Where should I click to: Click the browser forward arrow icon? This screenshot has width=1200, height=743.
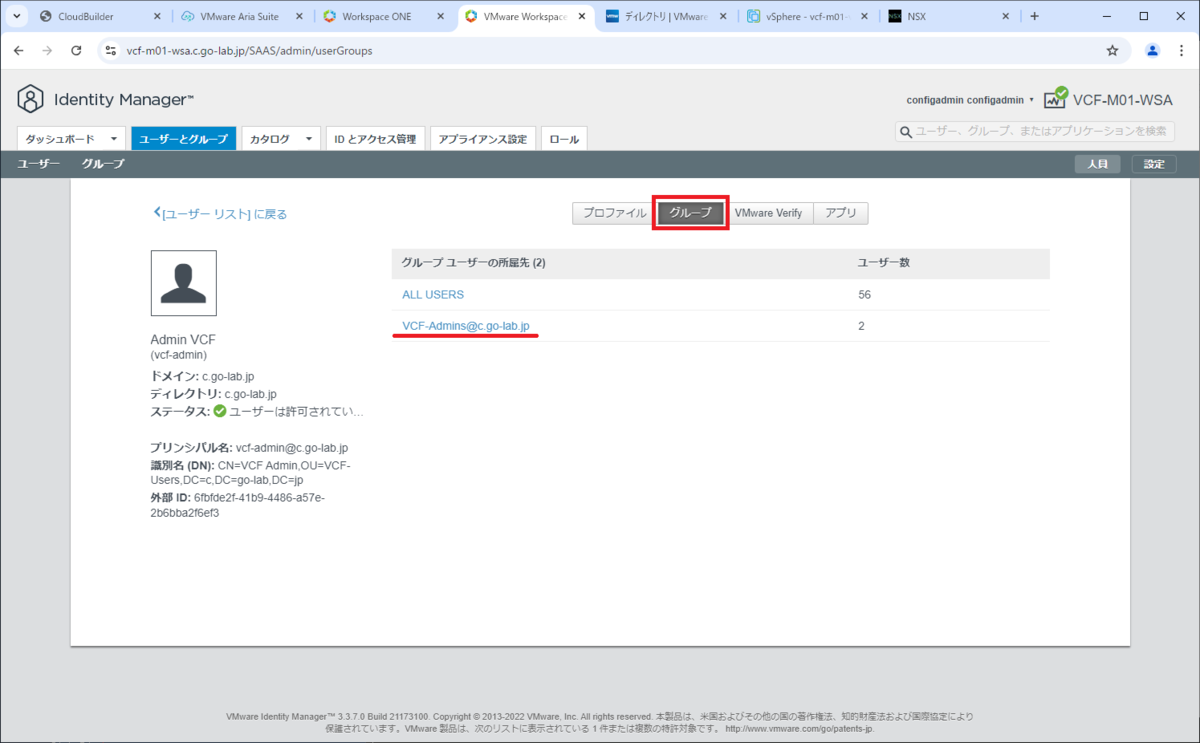pos(47,50)
